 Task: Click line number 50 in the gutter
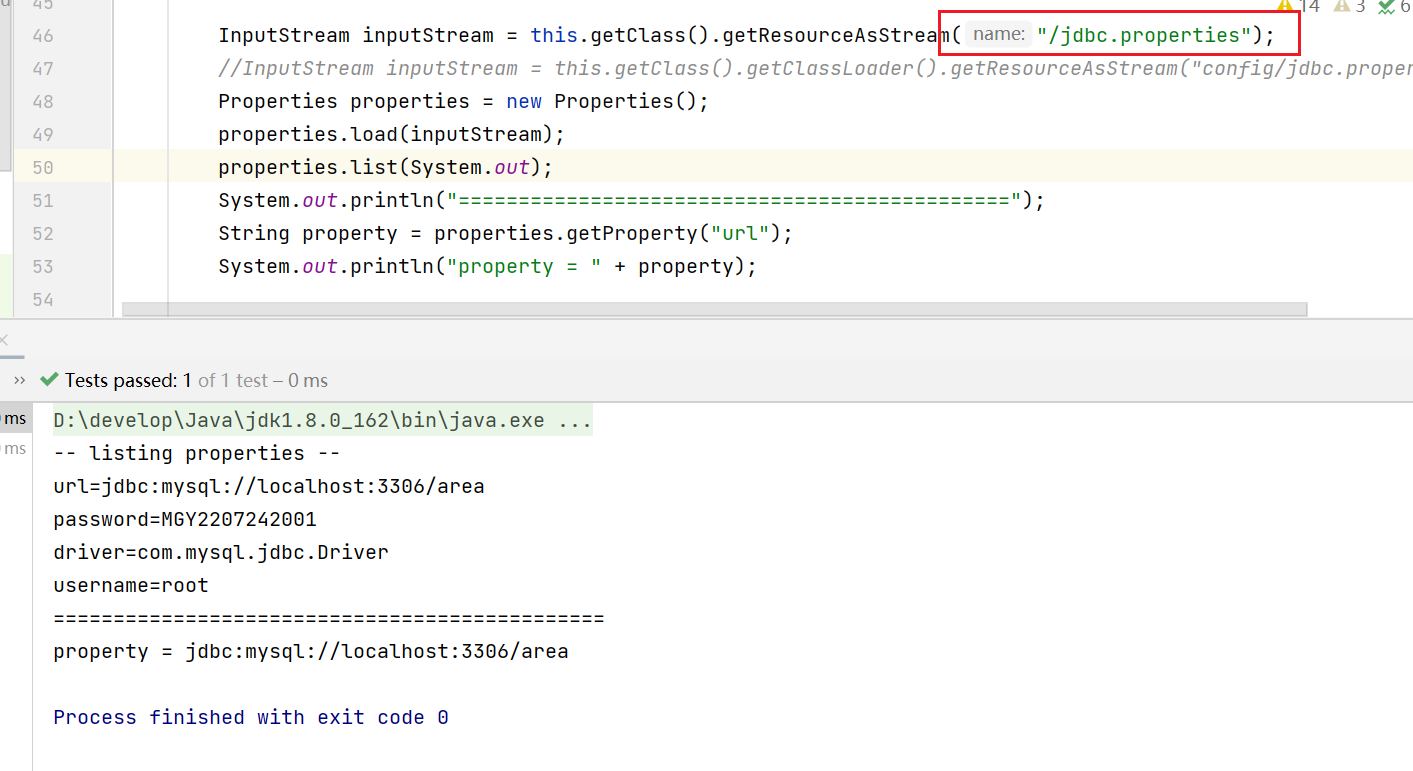tap(42, 167)
